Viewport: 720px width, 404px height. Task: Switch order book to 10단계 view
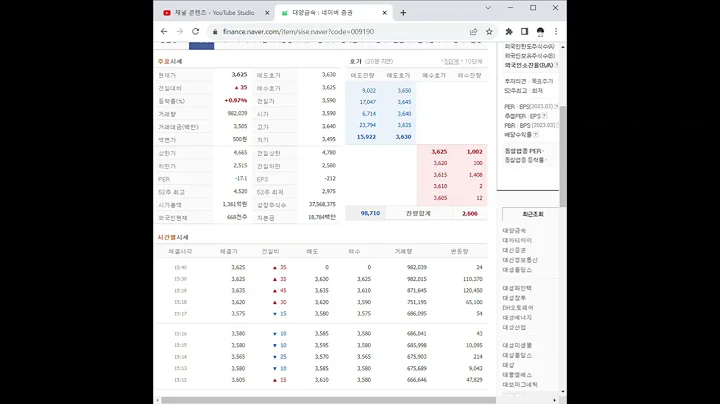pyautogui.click(x=473, y=62)
